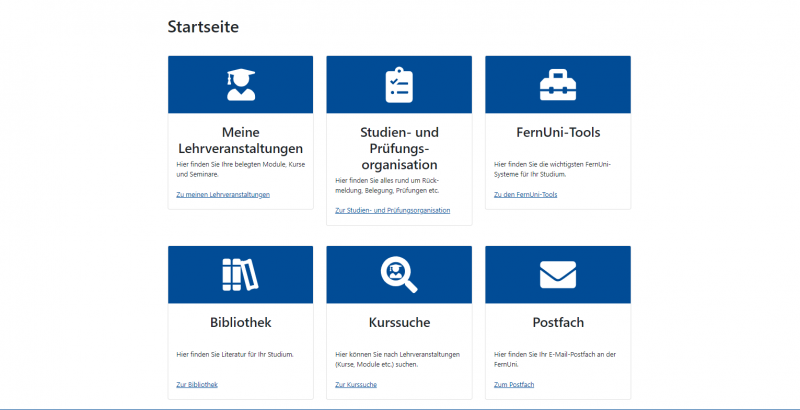The height and width of the screenshot is (410, 800).
Task: Click the heading Meine Lehrveranstaltungen
Action: pyautogui.click(x=240, y=140)
